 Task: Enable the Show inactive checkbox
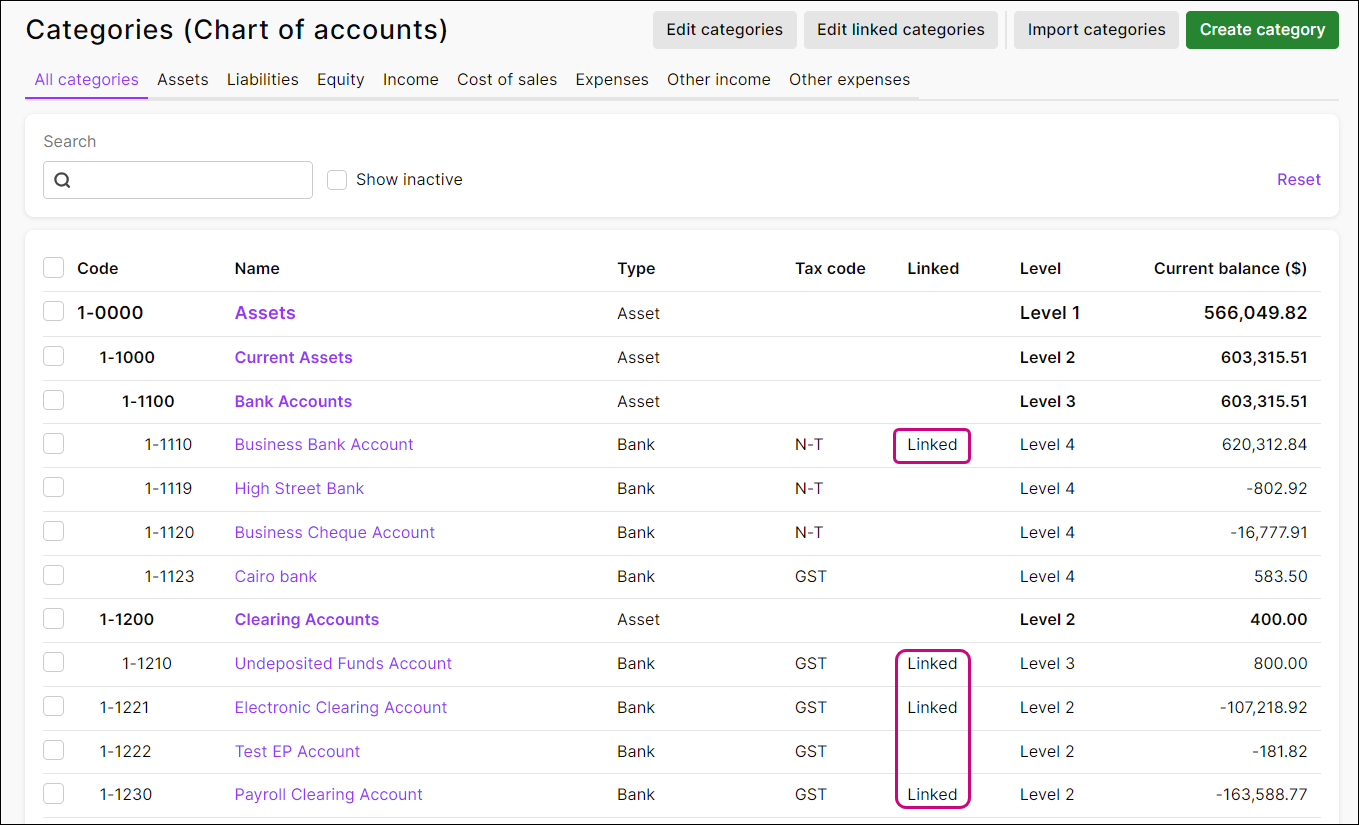click(x=337, y=179)
